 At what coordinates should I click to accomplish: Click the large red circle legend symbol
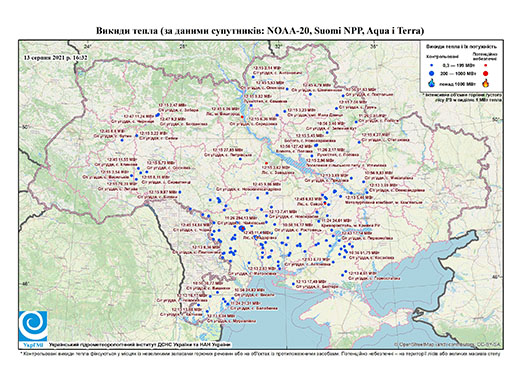coord(486,73)
